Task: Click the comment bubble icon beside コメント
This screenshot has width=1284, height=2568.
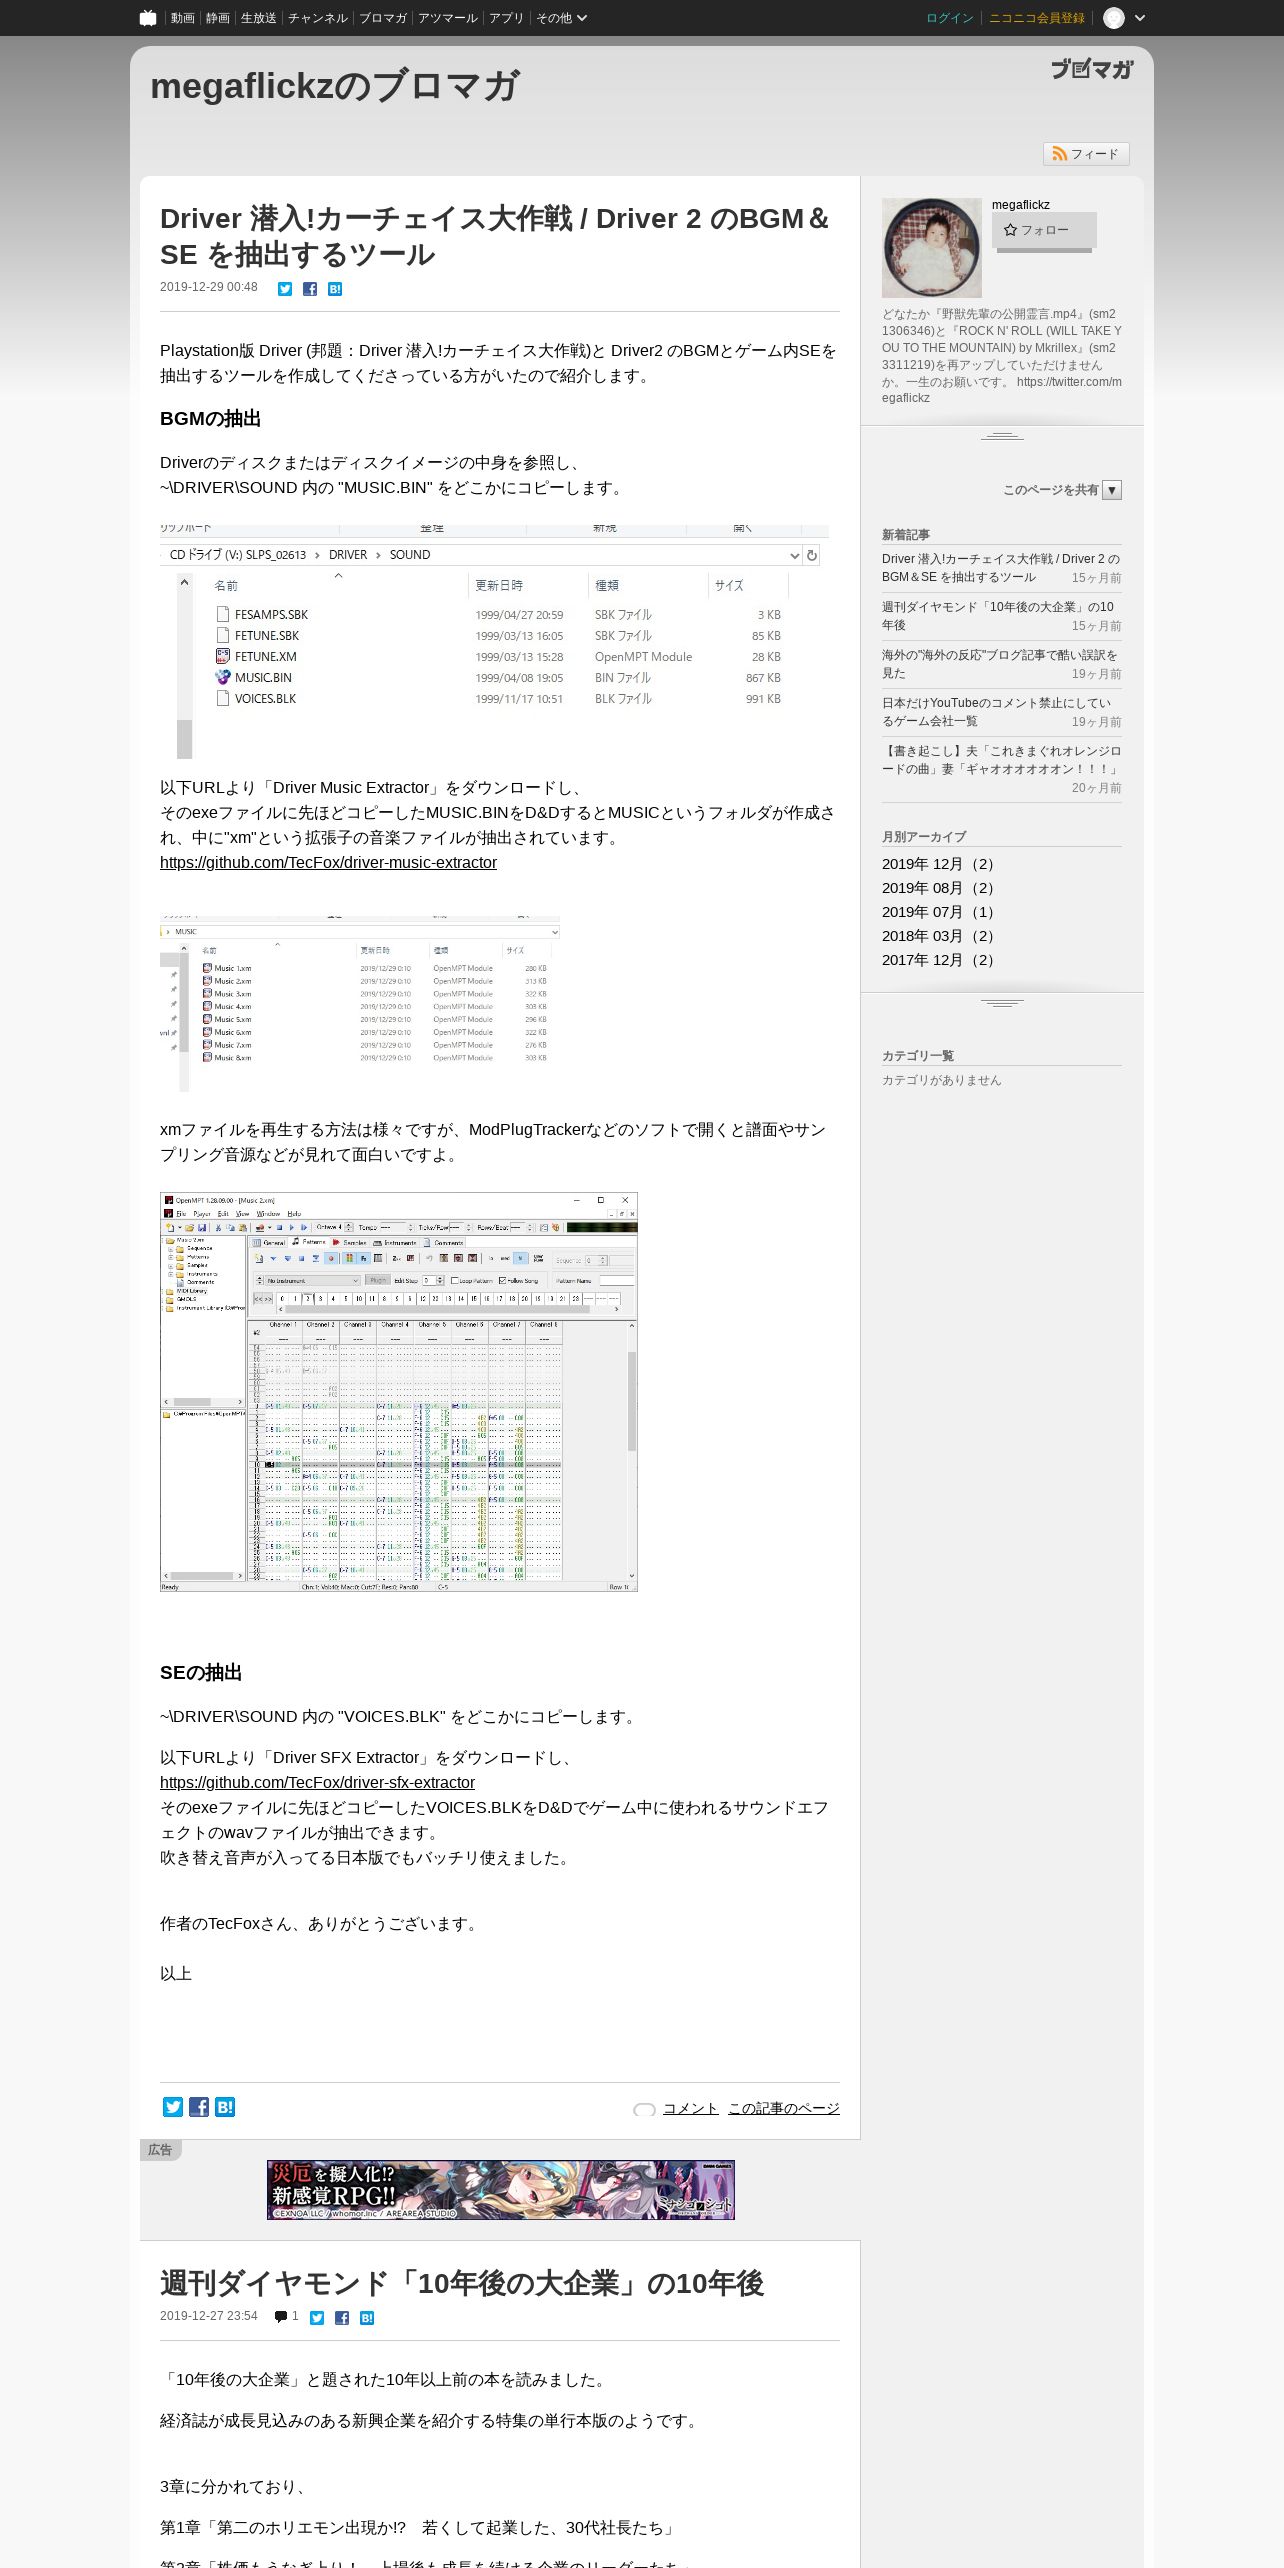Action: click(644, 2109)
